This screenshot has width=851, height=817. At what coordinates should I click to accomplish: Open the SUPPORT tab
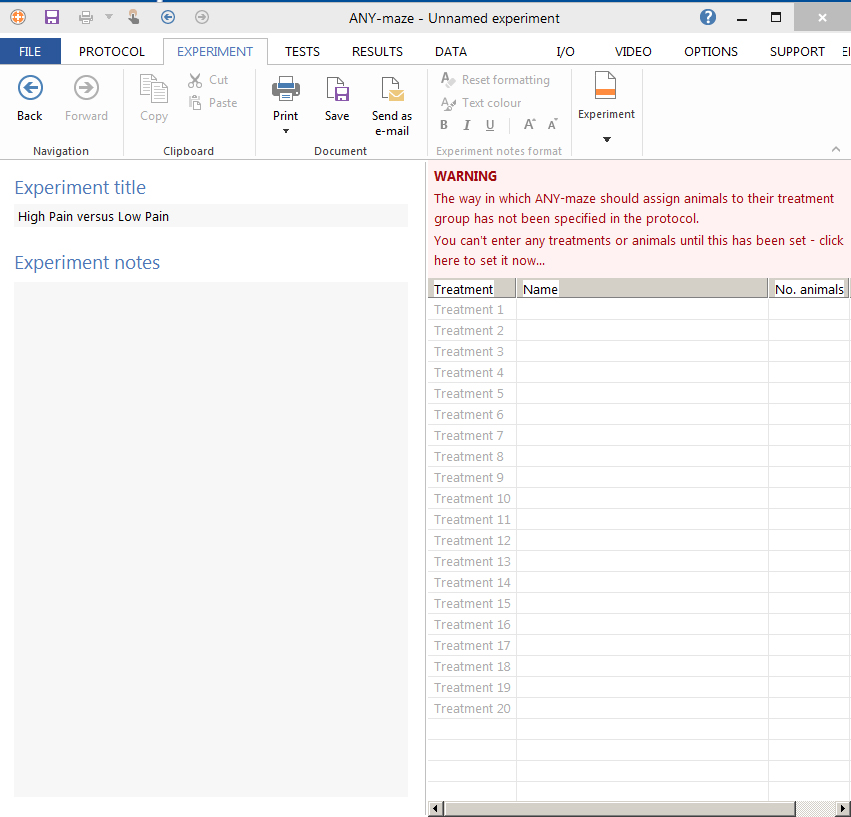point(797,52)
